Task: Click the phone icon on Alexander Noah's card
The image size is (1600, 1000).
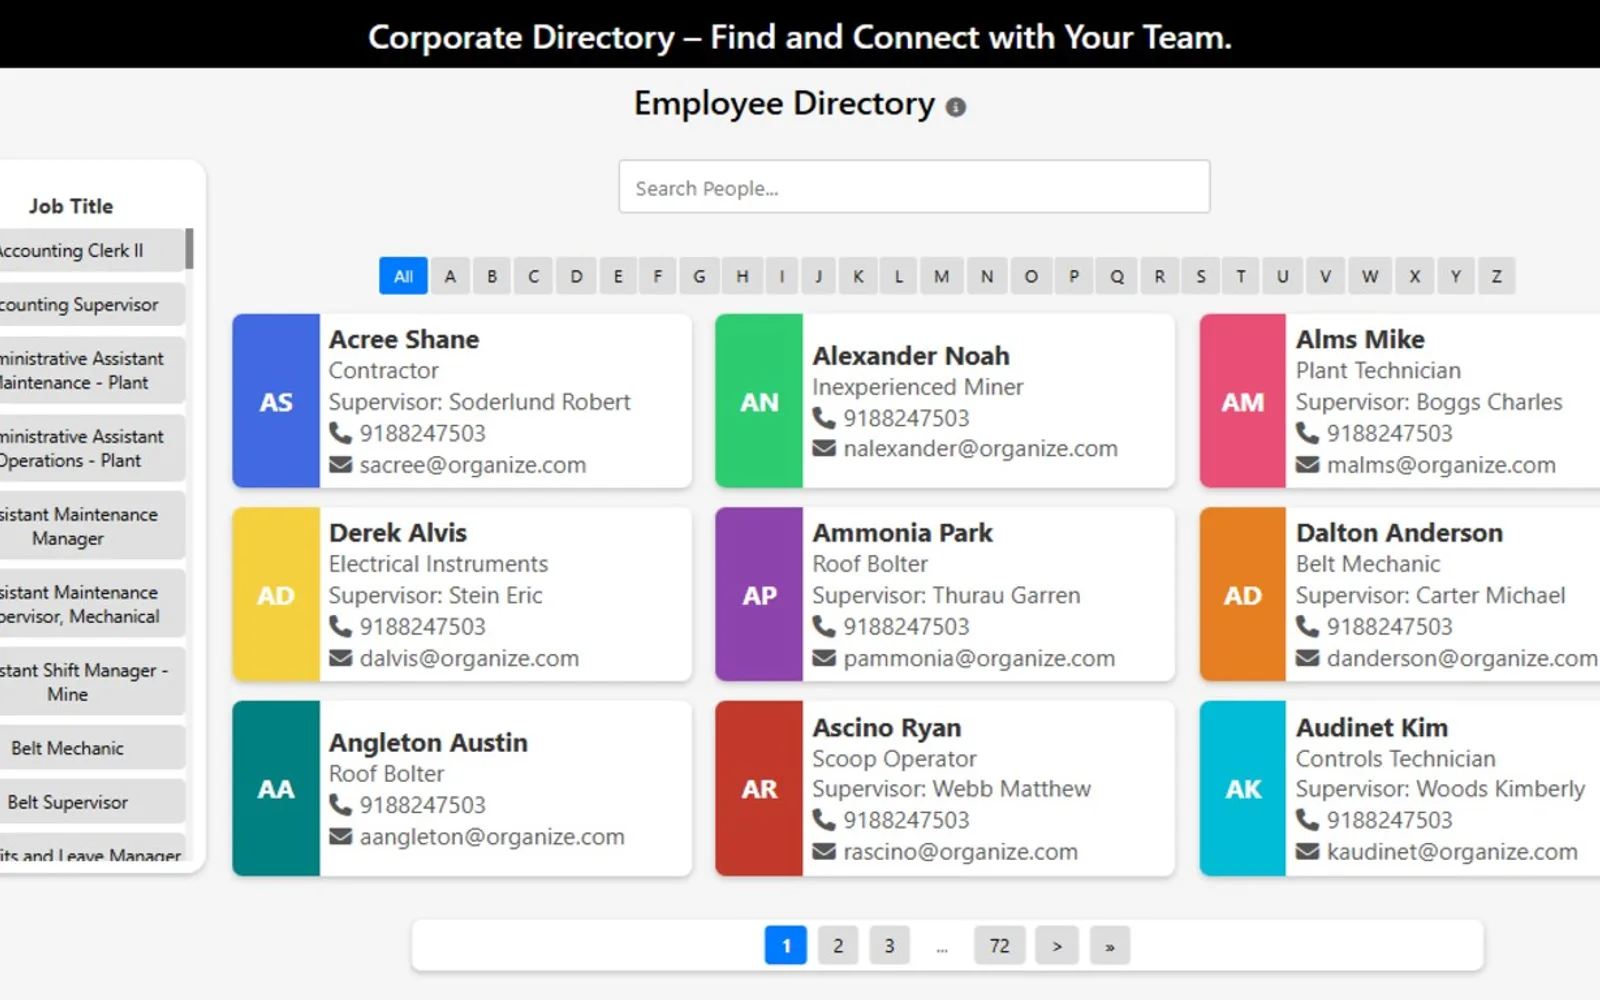Action: (823, 418)
